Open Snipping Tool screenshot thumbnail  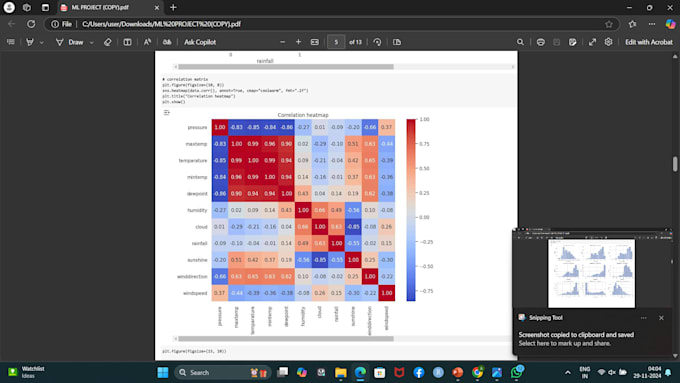coord(592,268)
